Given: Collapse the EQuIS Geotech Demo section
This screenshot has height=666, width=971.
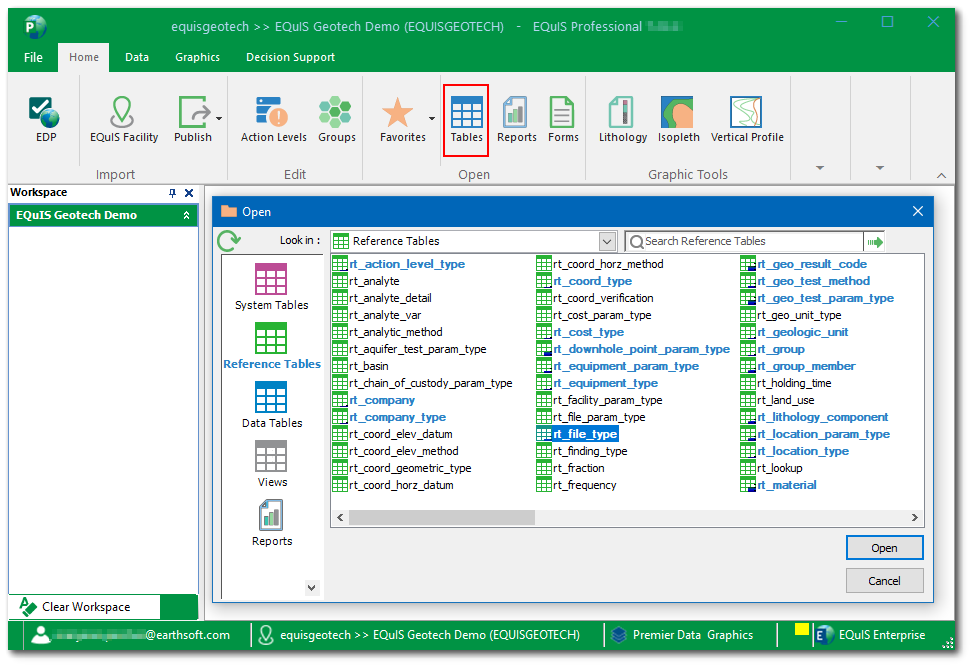Looking at the screenshot, I should (186, 215).
